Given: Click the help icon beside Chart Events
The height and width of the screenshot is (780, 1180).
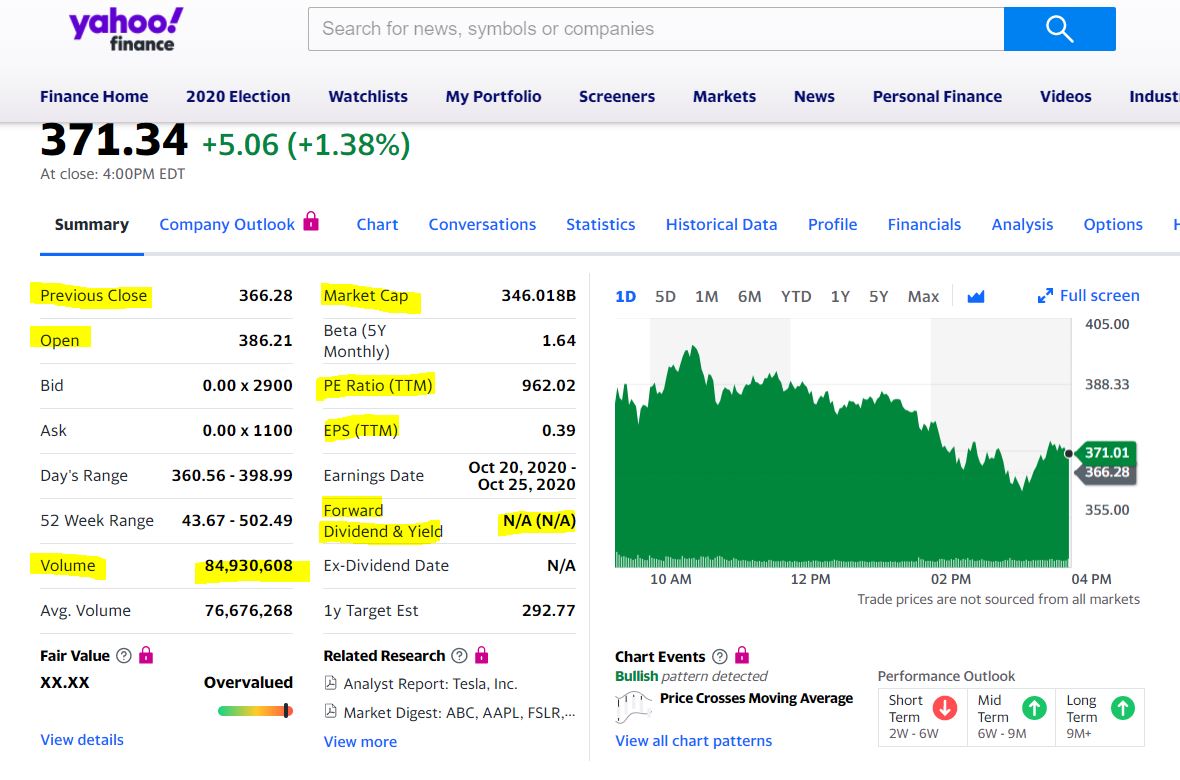Looking at the screenshot, I should point(719,657).
